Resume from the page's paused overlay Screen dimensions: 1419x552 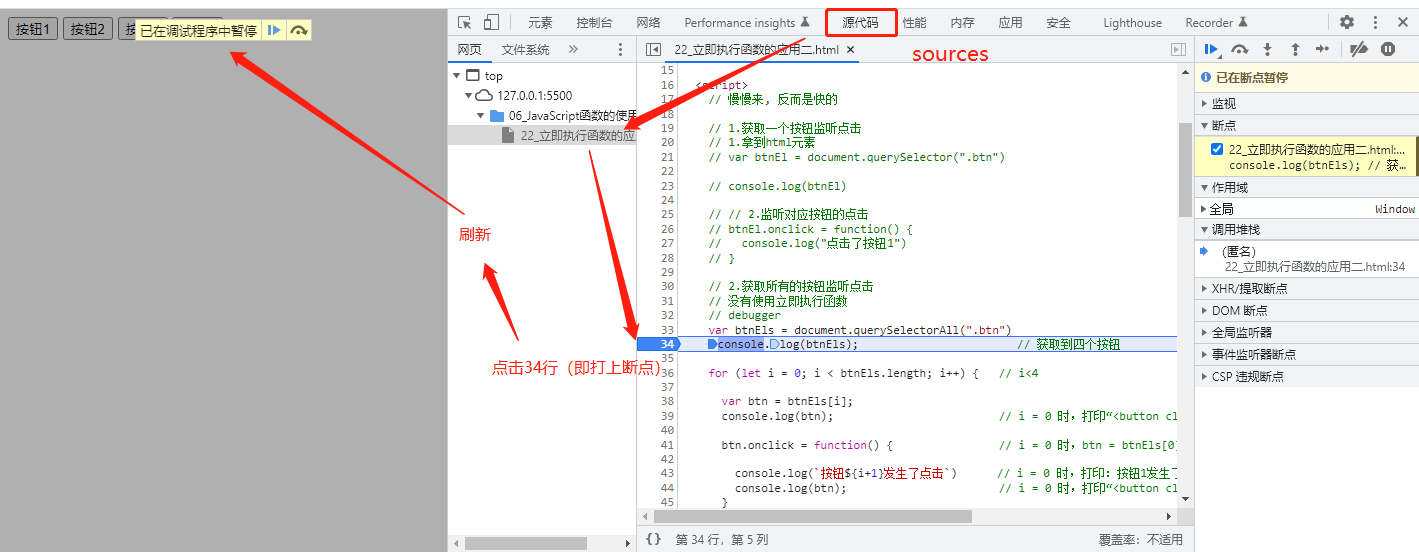coord(273,30)
